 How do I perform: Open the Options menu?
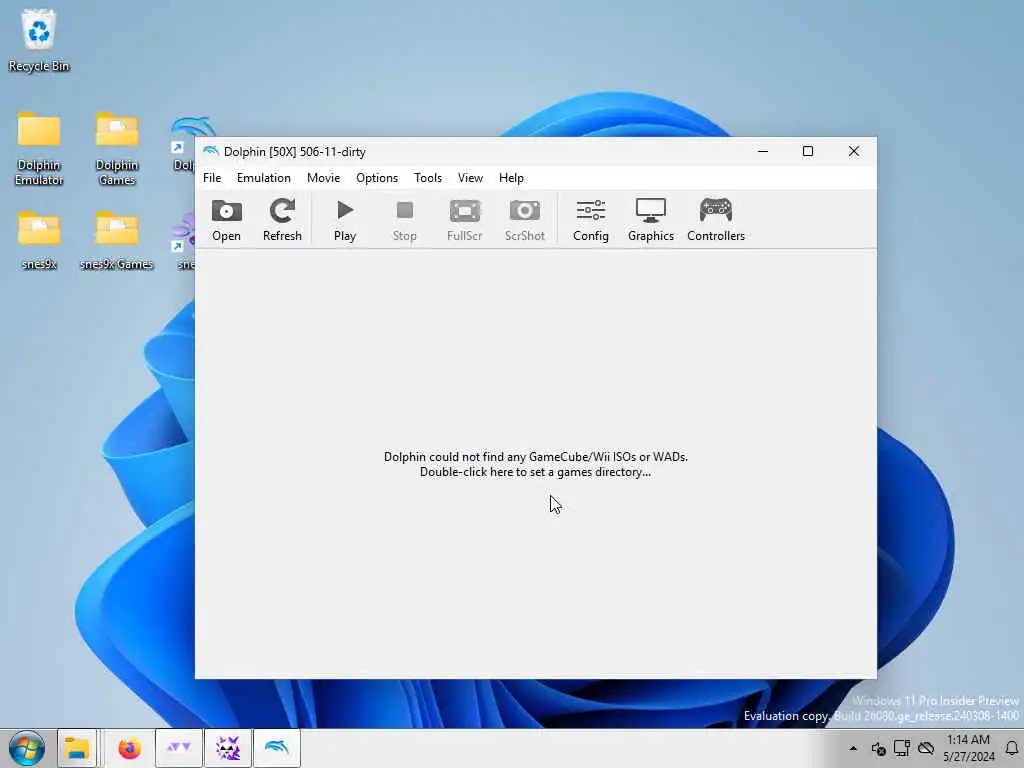tap(377, 178)
